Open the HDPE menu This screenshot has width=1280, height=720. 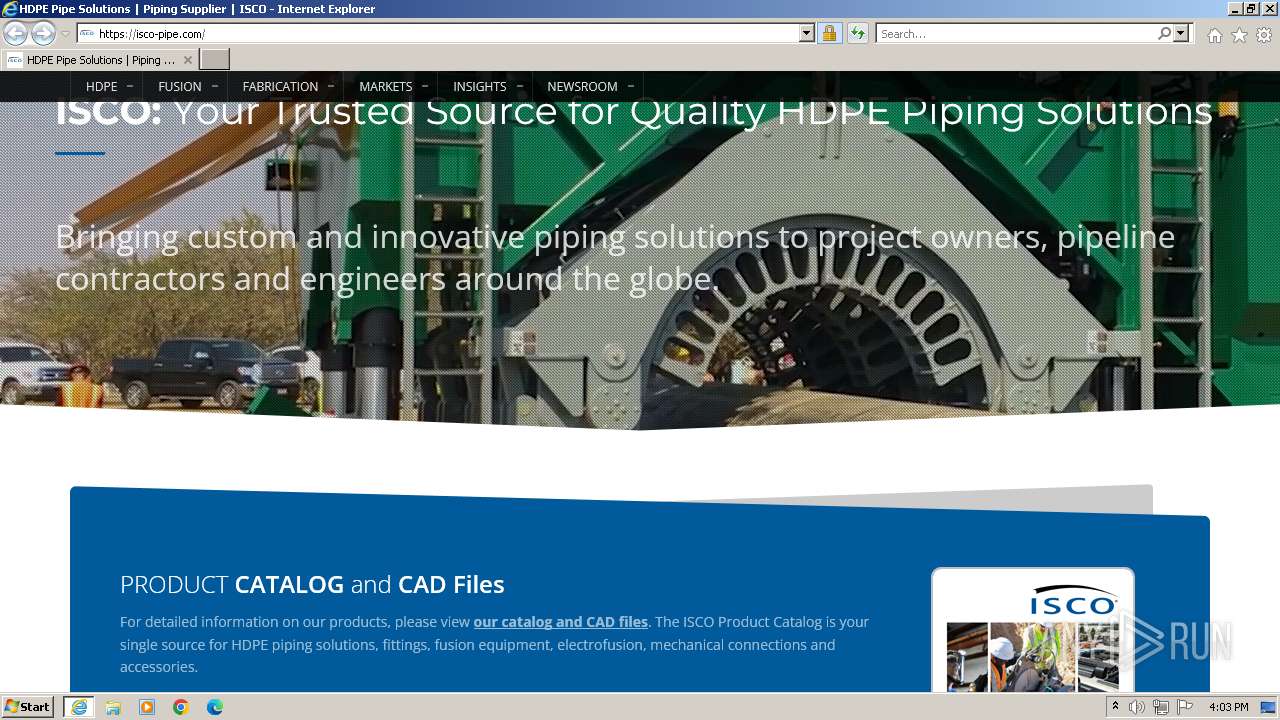click(x=102, y=86)
